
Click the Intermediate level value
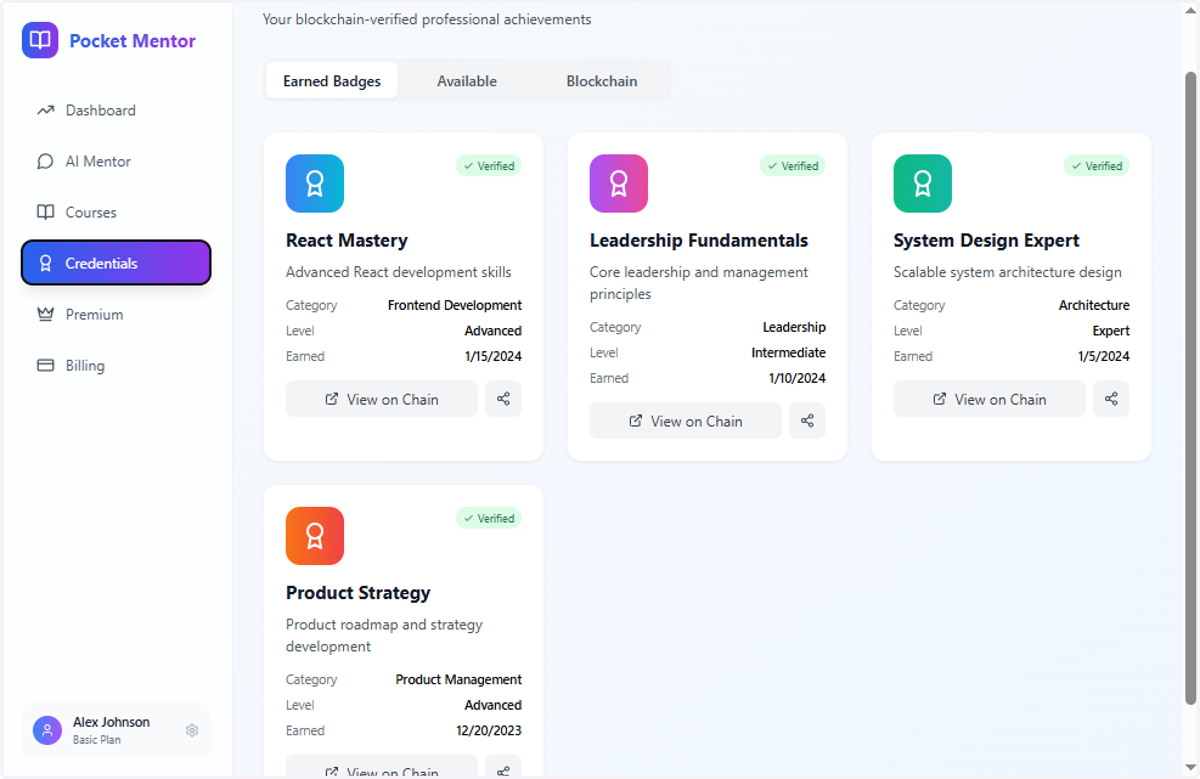point(789,352)
